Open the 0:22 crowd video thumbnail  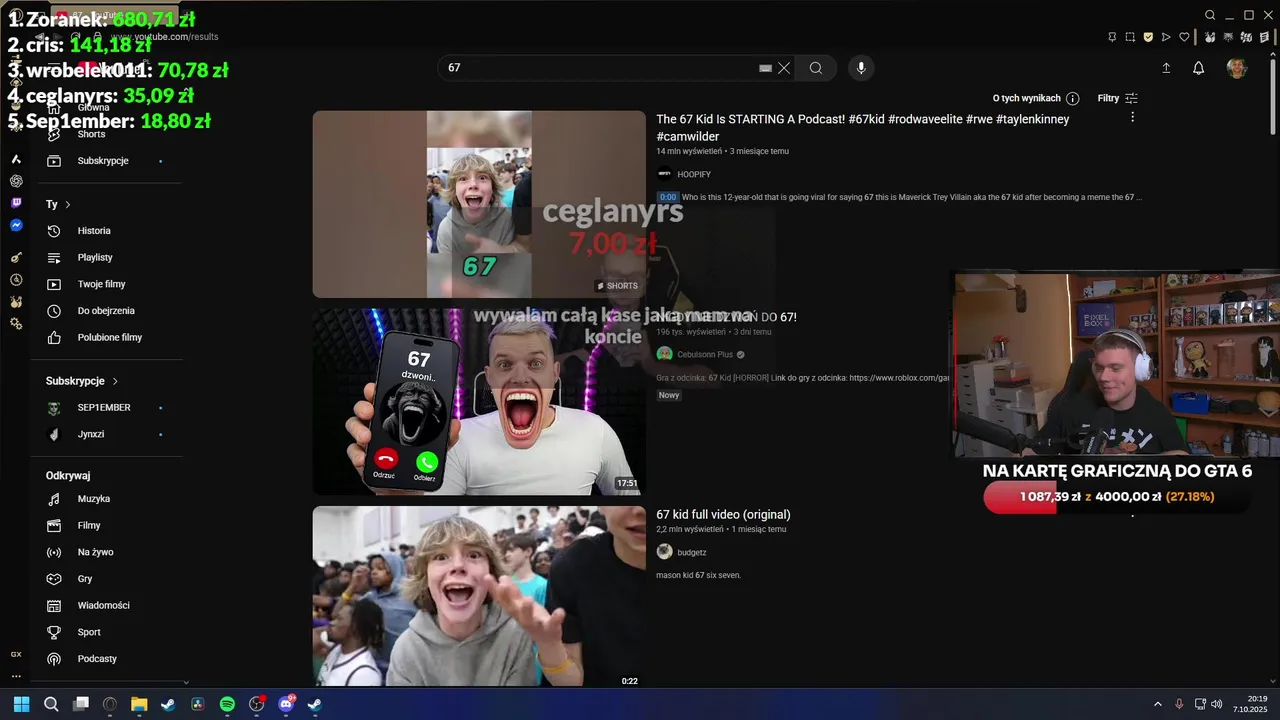coord(479,597)
